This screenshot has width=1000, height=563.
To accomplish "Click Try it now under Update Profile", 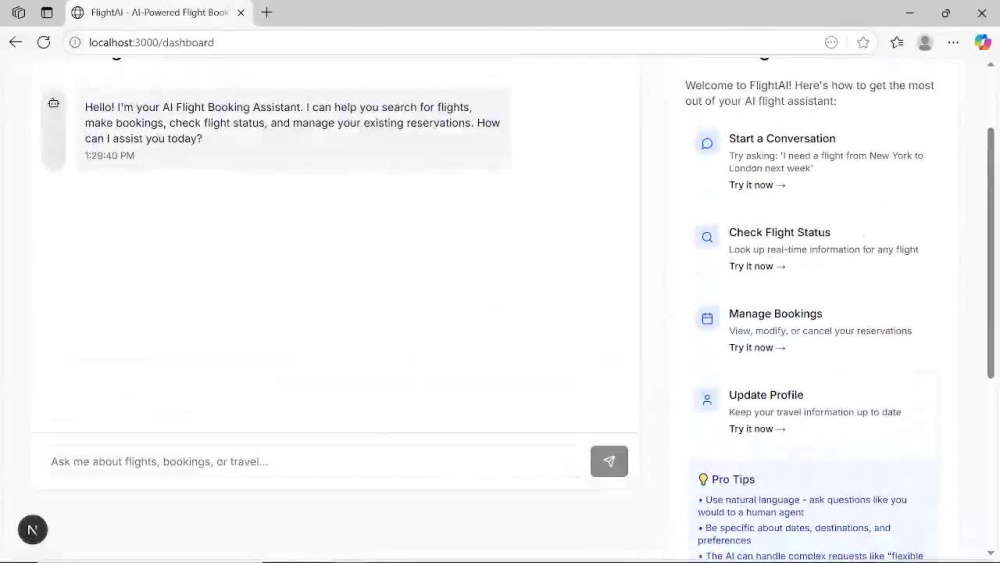I will click(757, 429).
